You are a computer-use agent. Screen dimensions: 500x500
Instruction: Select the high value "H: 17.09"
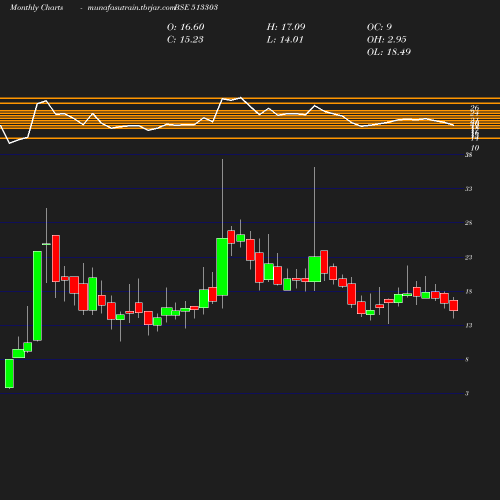point(286,27)
